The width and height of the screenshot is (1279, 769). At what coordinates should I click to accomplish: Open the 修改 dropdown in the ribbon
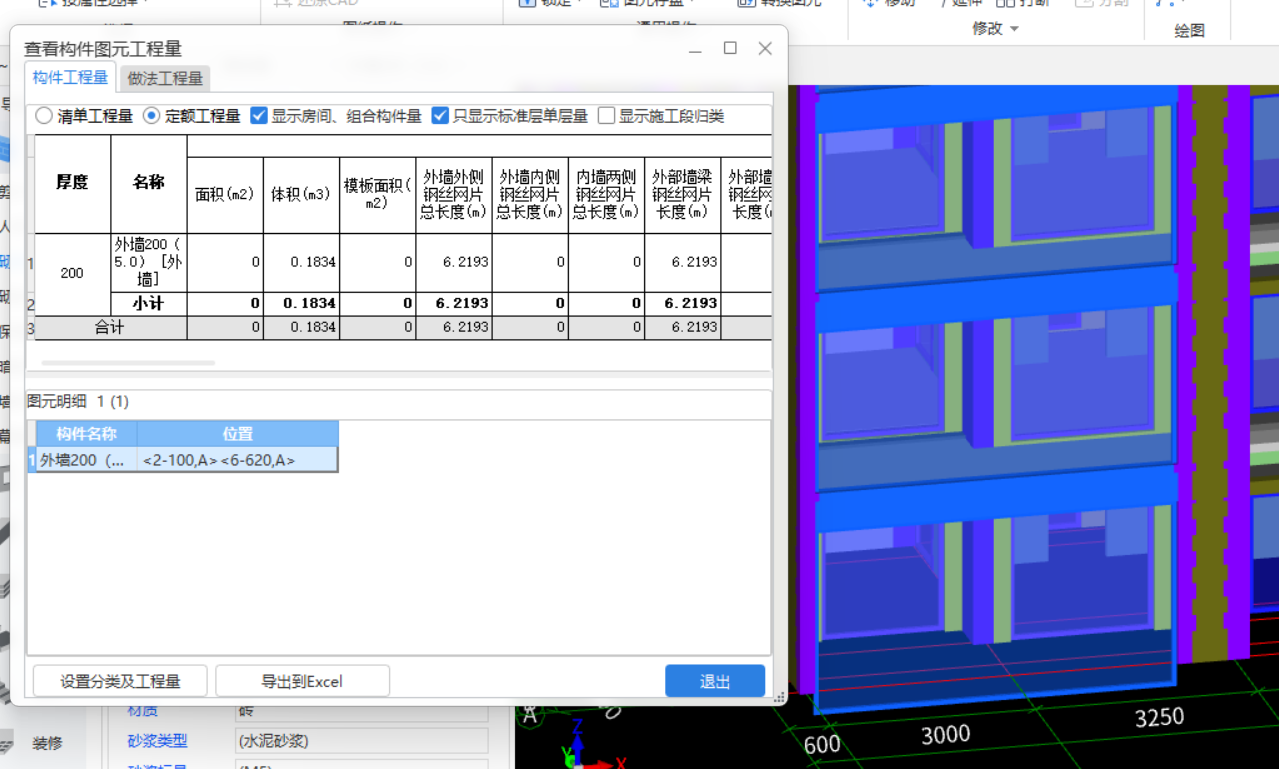[x=995, y=29]
